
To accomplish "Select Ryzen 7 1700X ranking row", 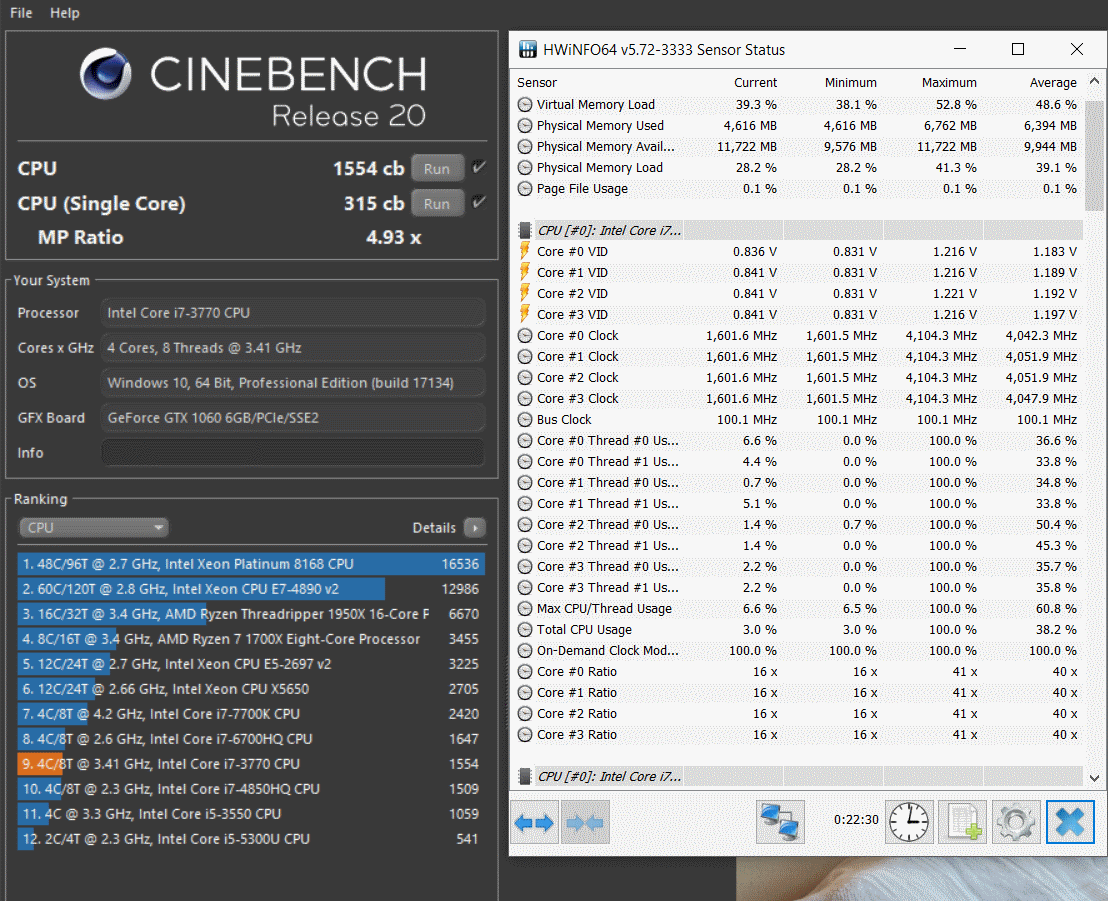I will coord(251,639).
